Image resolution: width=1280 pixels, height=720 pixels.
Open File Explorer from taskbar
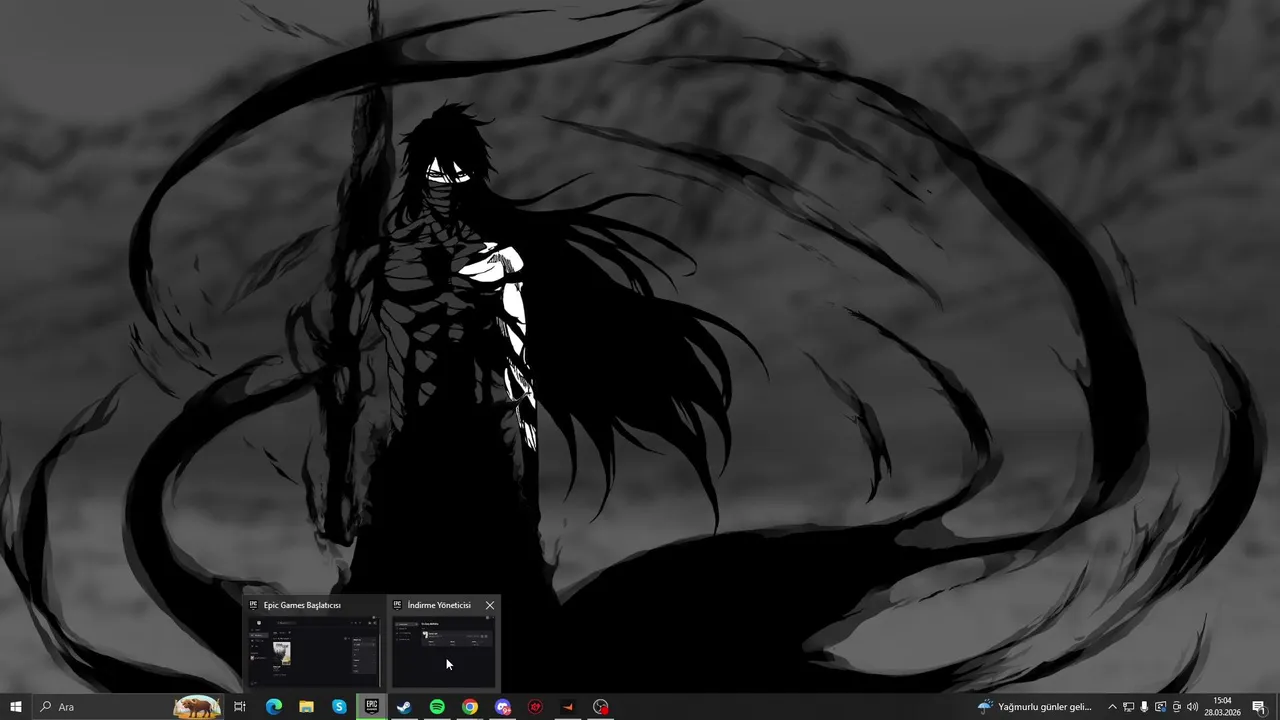tap(306, 707)
